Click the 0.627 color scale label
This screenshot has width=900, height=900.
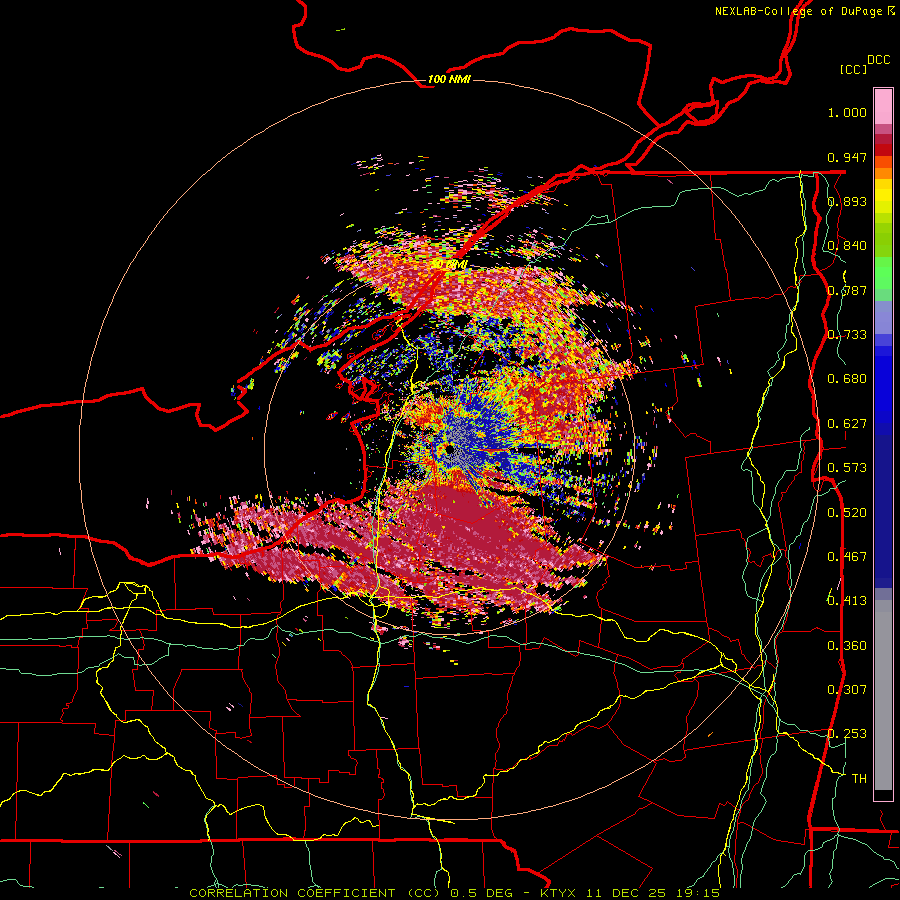[847, 424]
